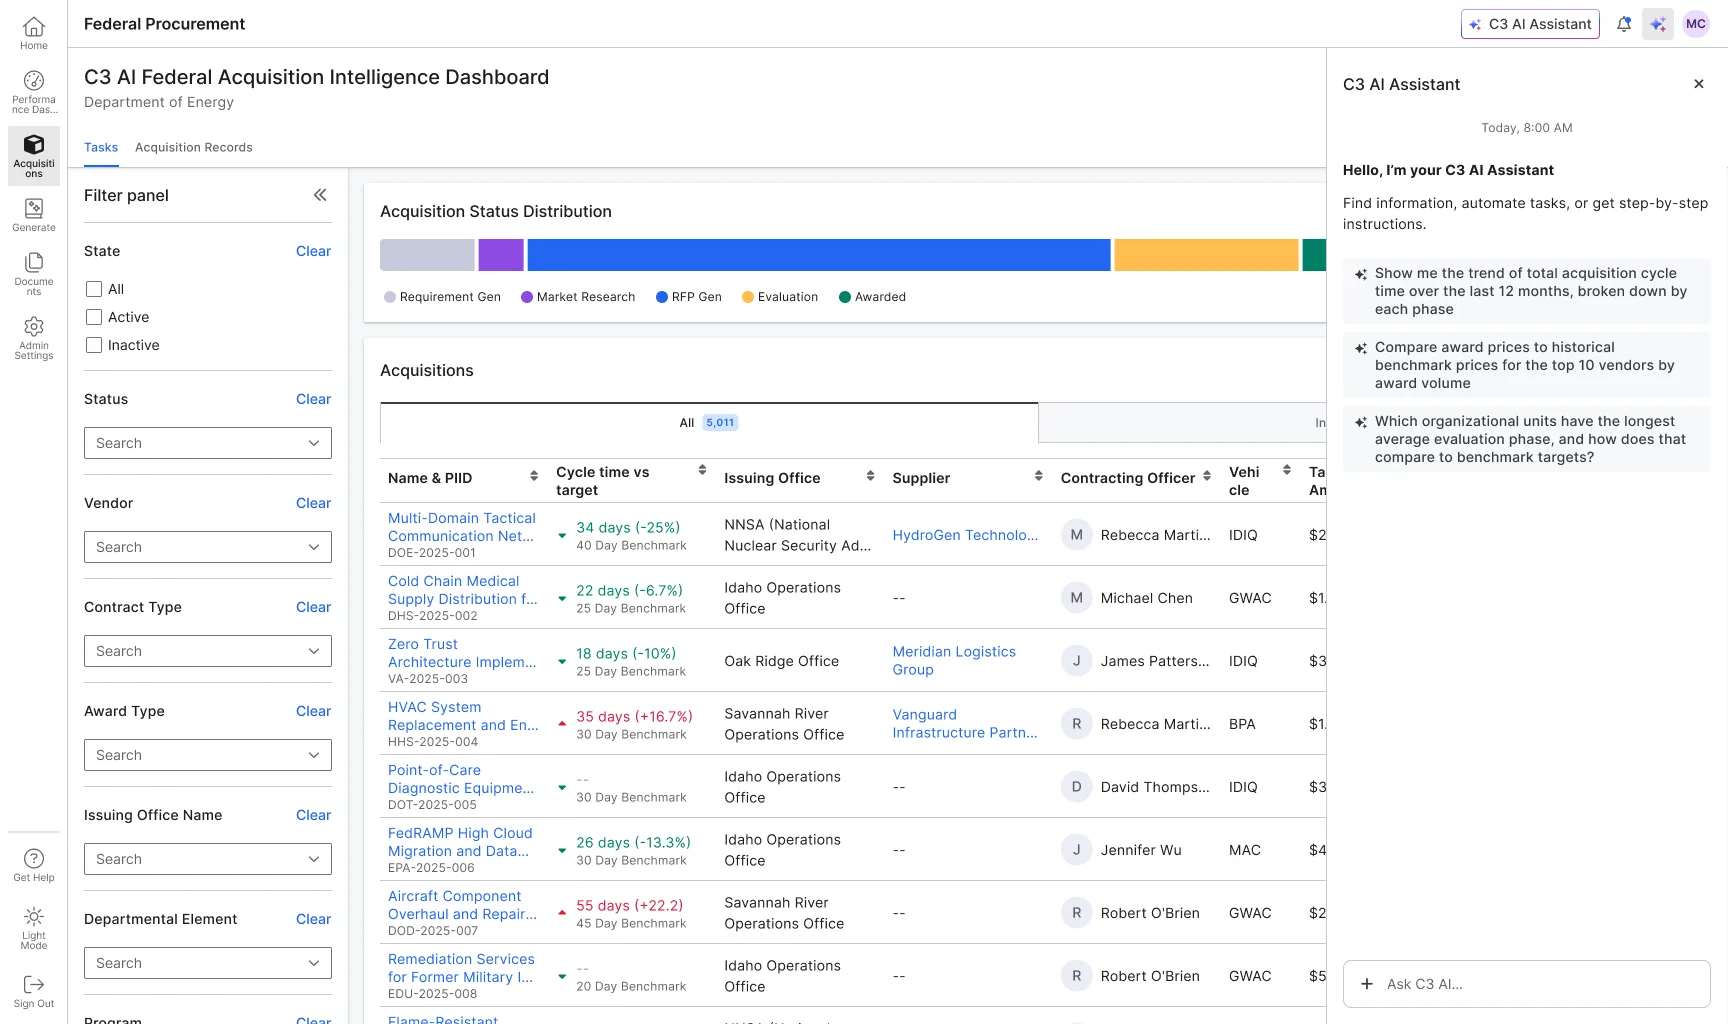Sort by Cycle time vs target column
Screen dimensions: 1728x1024
tap(702, 470)
